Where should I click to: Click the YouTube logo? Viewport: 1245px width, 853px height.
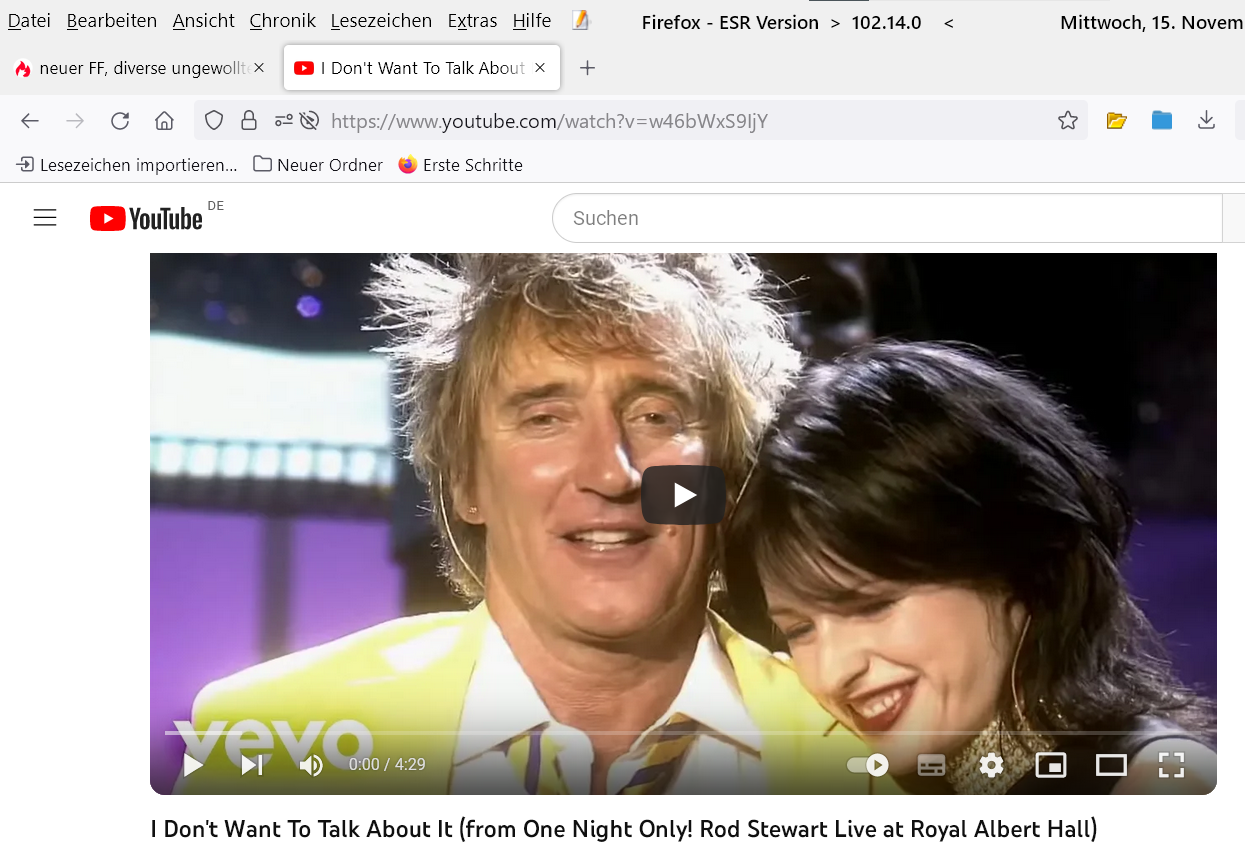tap(146, 218)
